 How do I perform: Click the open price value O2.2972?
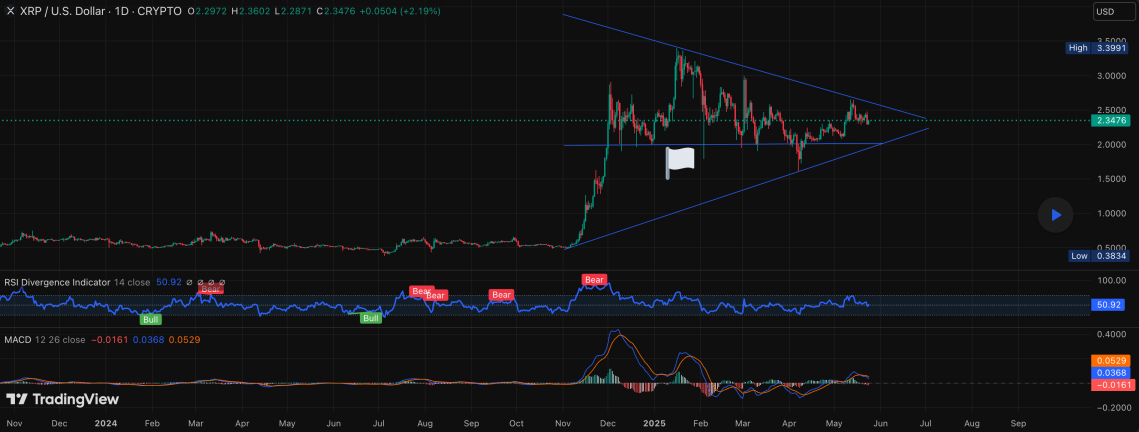[208, 12]
